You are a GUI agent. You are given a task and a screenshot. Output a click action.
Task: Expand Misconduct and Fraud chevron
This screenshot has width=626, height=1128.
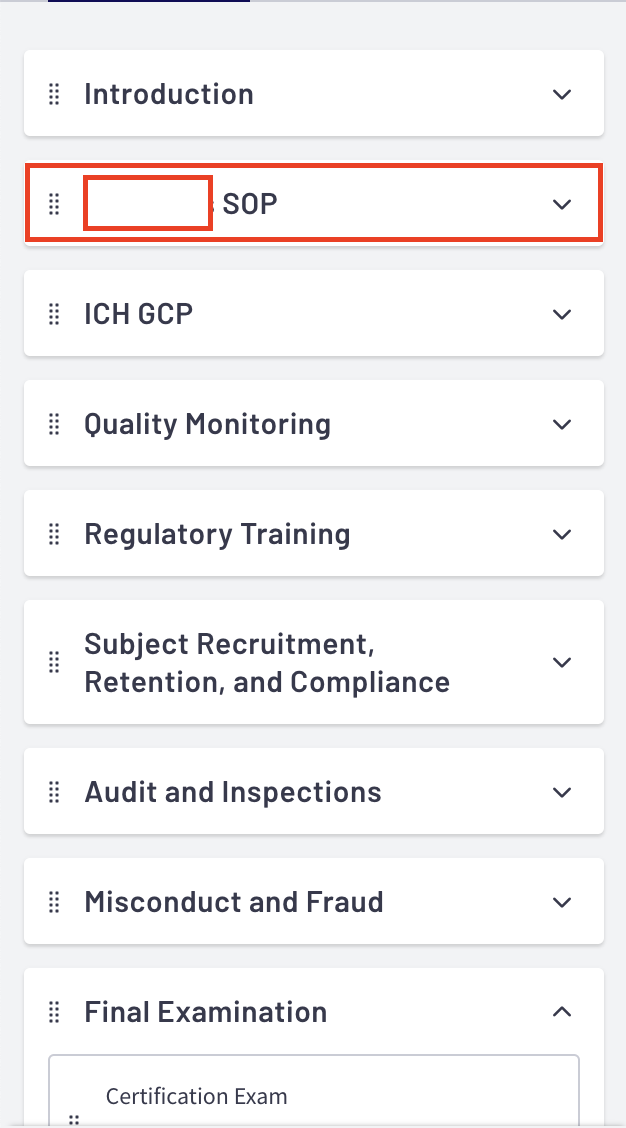(562, 902)
